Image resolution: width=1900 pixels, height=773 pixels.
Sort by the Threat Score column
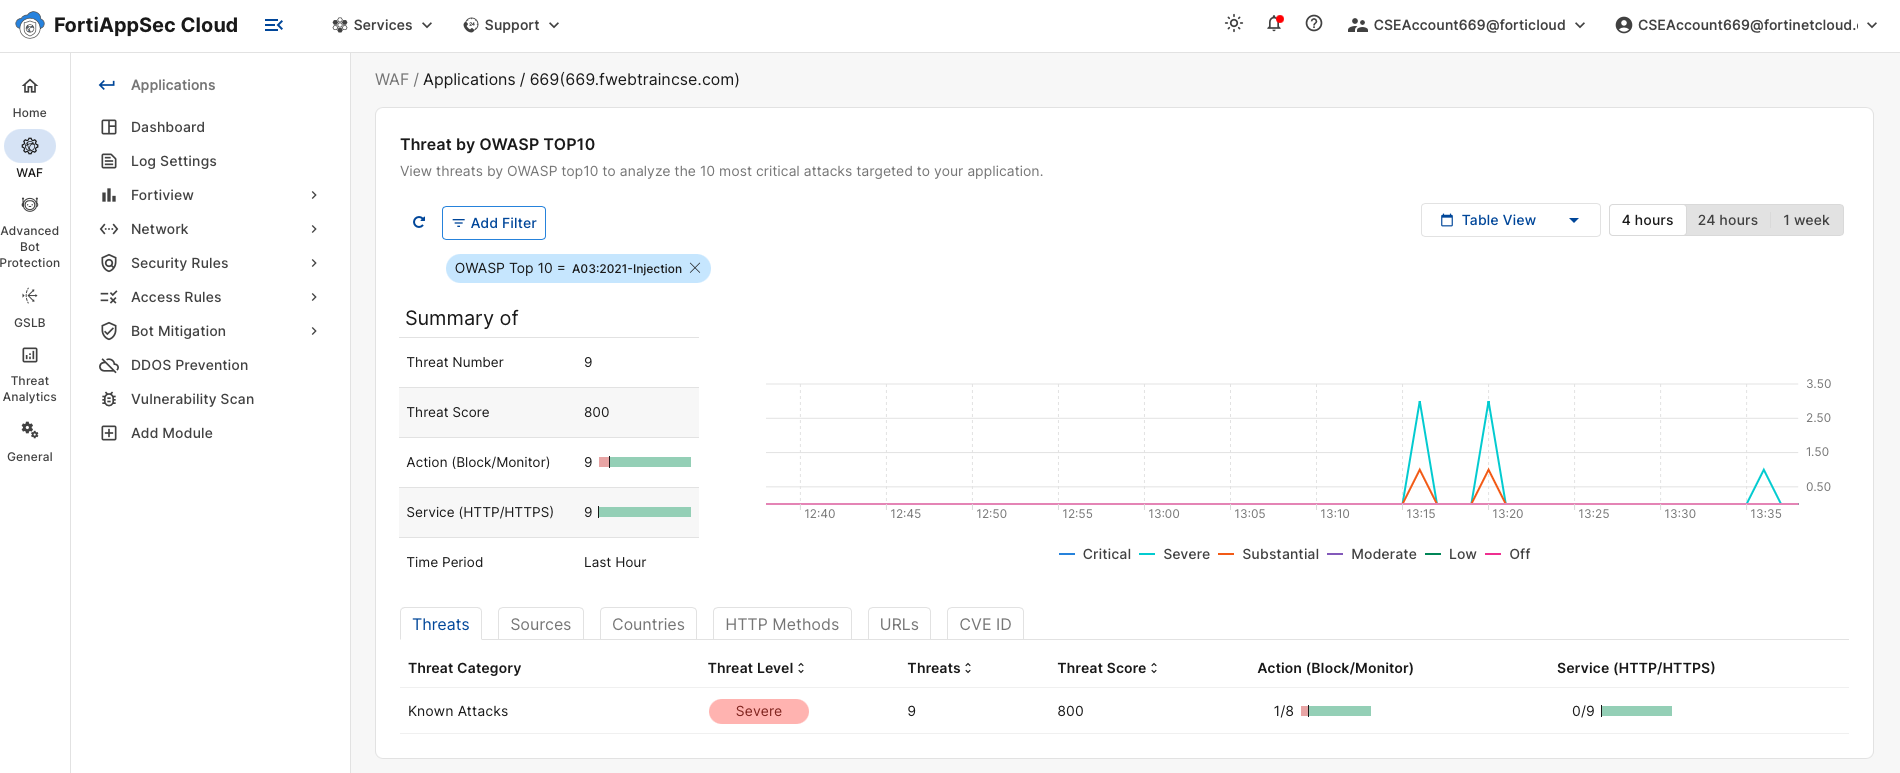click(x=1107, y=668)
